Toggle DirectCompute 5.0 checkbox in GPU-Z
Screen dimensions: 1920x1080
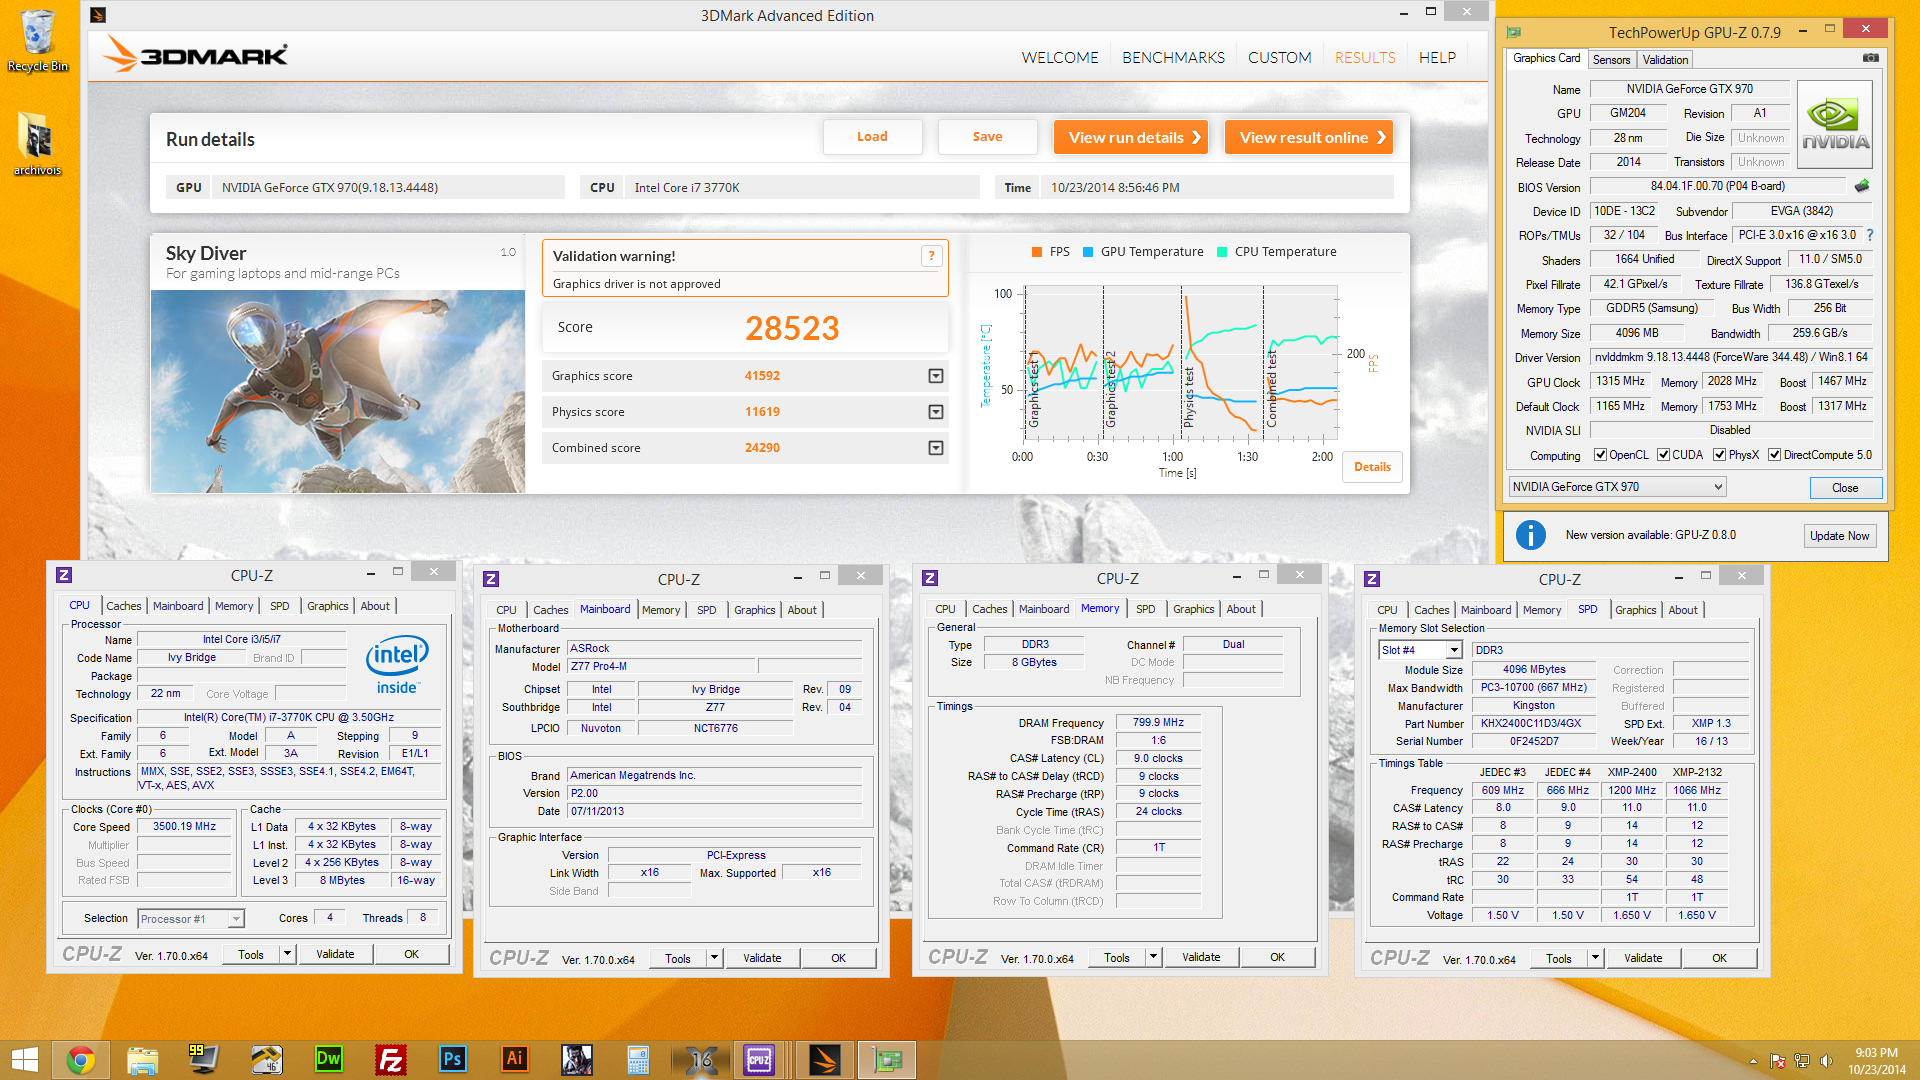click(x=1774, y=455)
